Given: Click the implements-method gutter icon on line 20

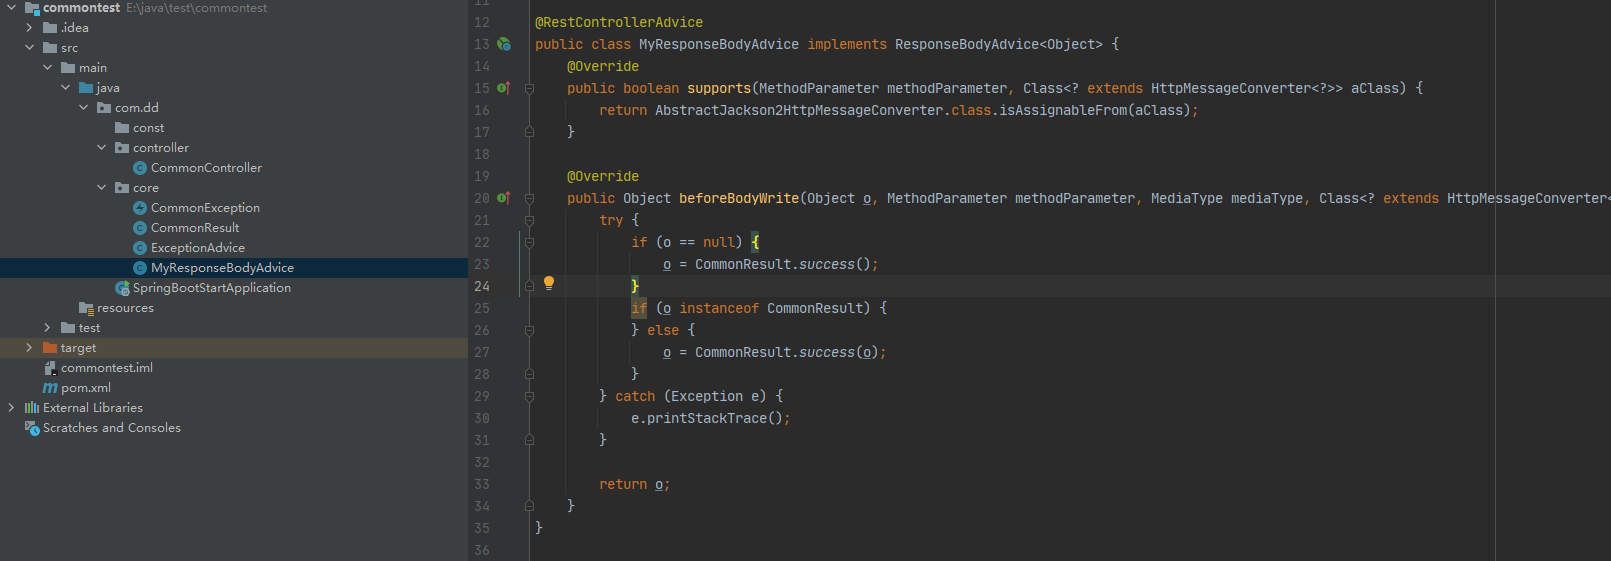Looking at the screenshot, I should pyautogui.click(x=504, y=198).
